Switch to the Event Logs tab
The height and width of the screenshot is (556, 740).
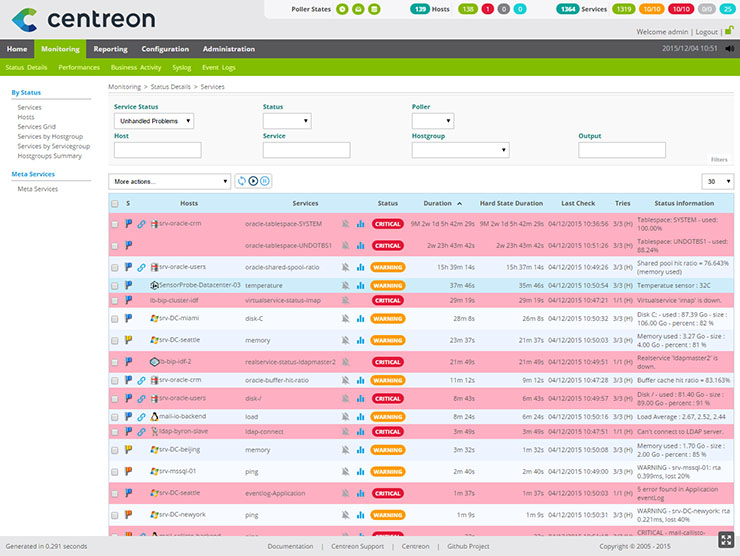coord(218,67)
